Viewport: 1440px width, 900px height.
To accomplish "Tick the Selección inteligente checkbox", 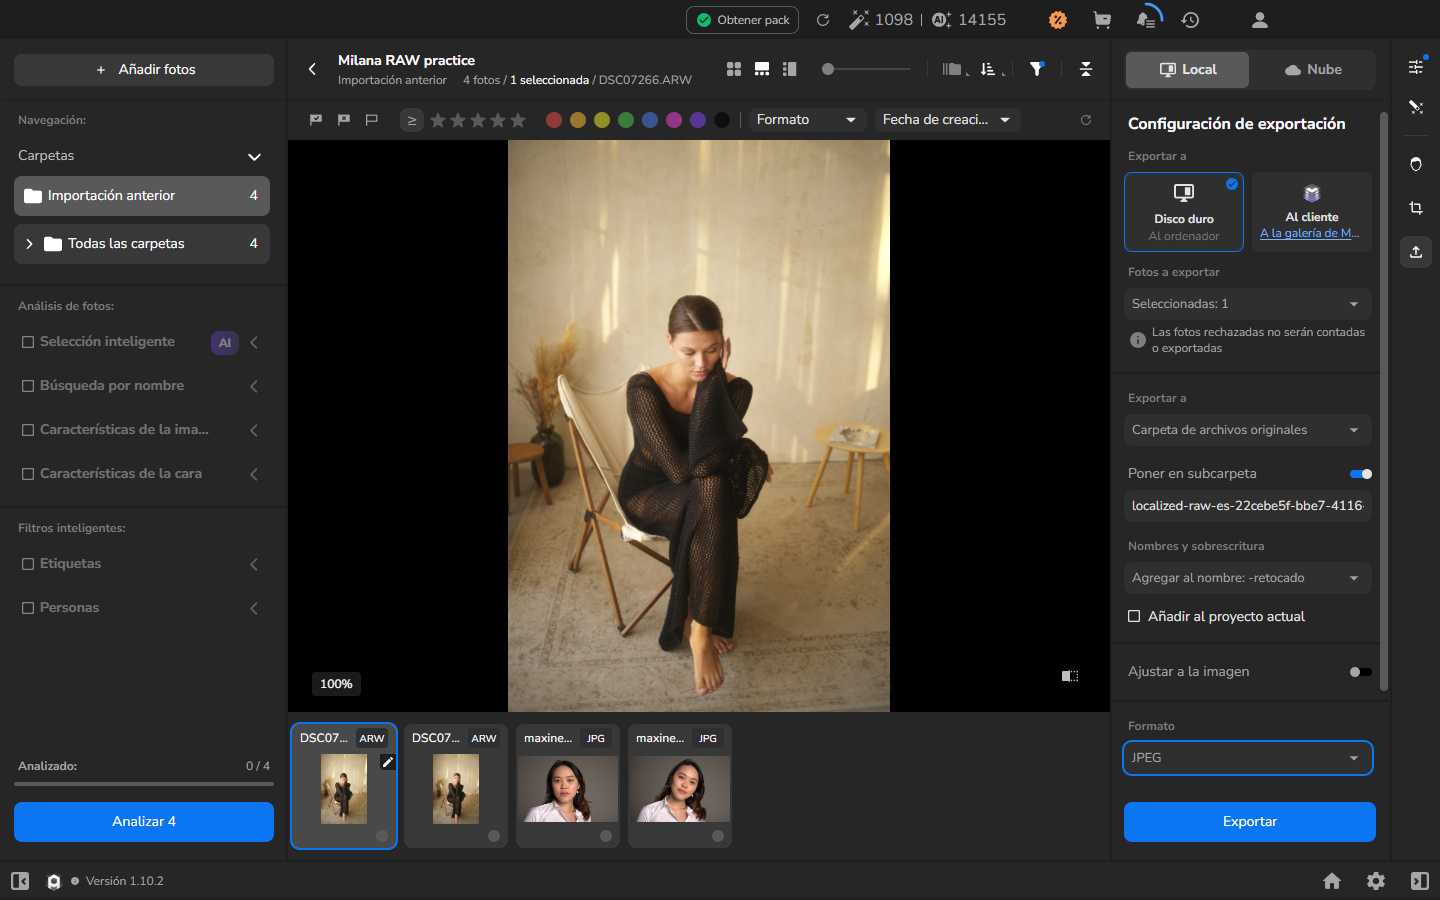I will click(x=28, y=342).
